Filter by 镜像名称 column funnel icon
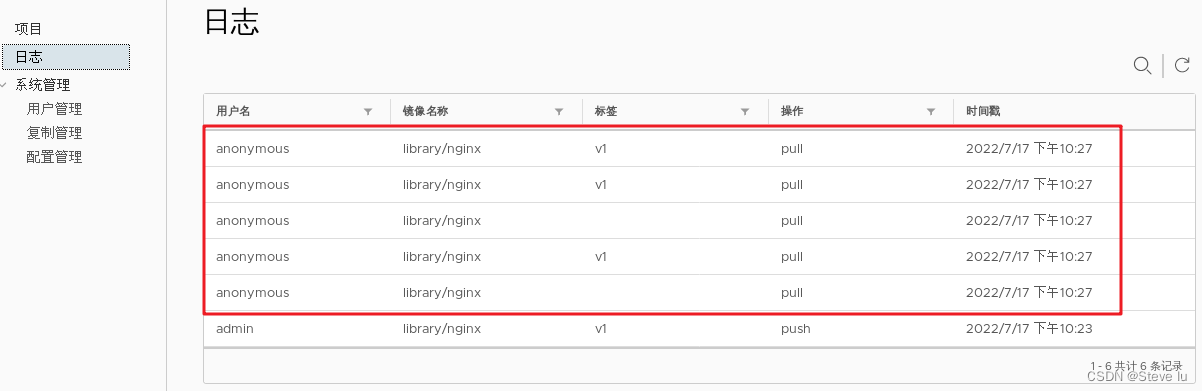Viewport: 1202px width, 391px height. [559, 111]
